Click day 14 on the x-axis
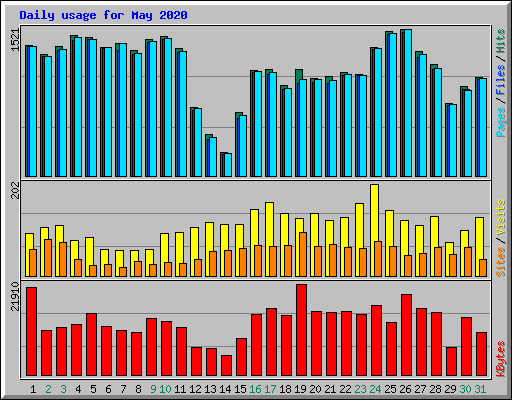Image resolution: width=512 pixels, height=400 pixels. (x=225, y=389)
